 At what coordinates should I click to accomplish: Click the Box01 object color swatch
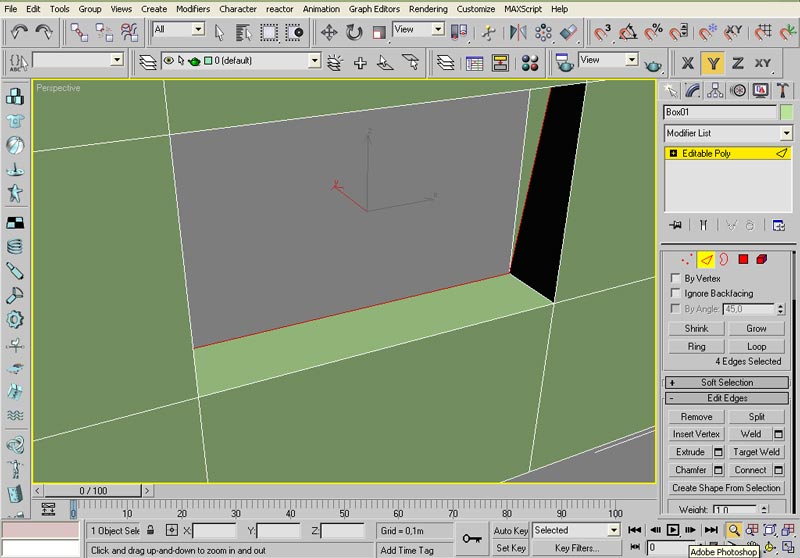click(x=786, y=112)
